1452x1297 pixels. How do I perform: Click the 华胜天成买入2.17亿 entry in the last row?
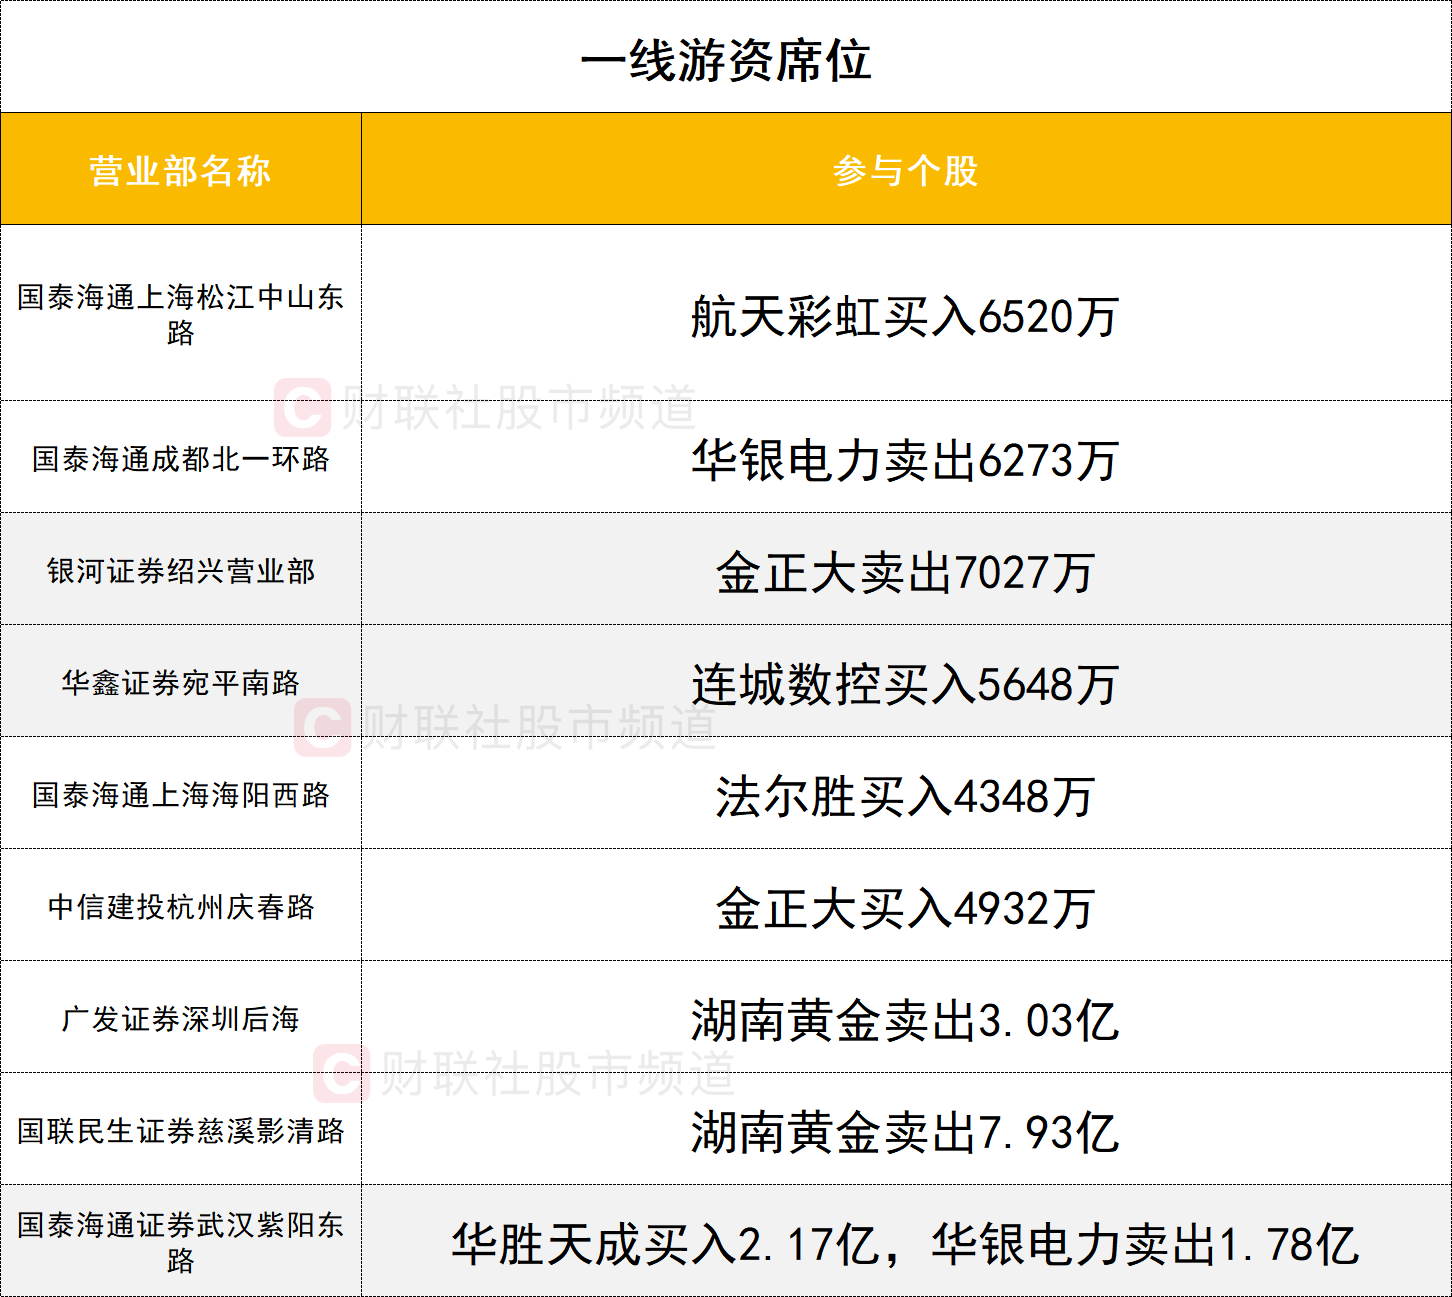666,1244
